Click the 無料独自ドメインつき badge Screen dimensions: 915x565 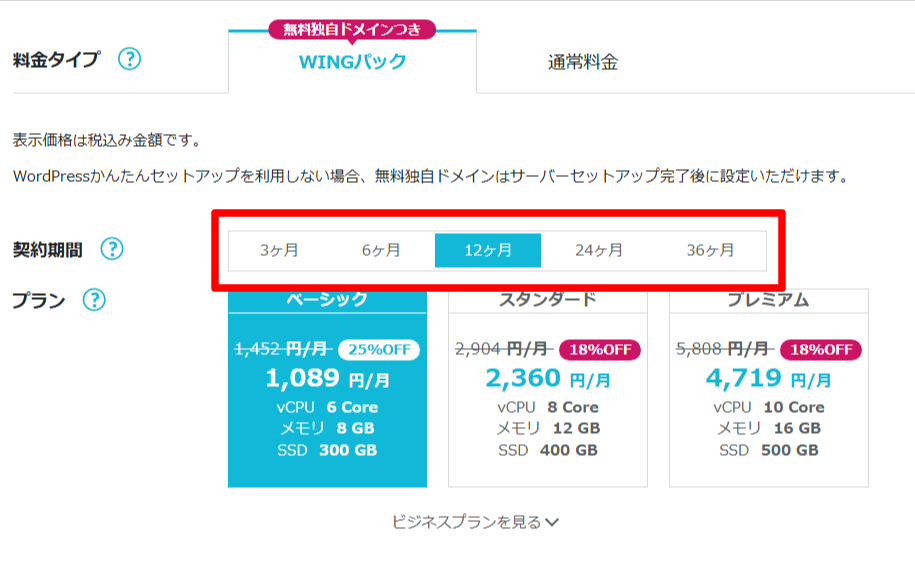(352, 30)
